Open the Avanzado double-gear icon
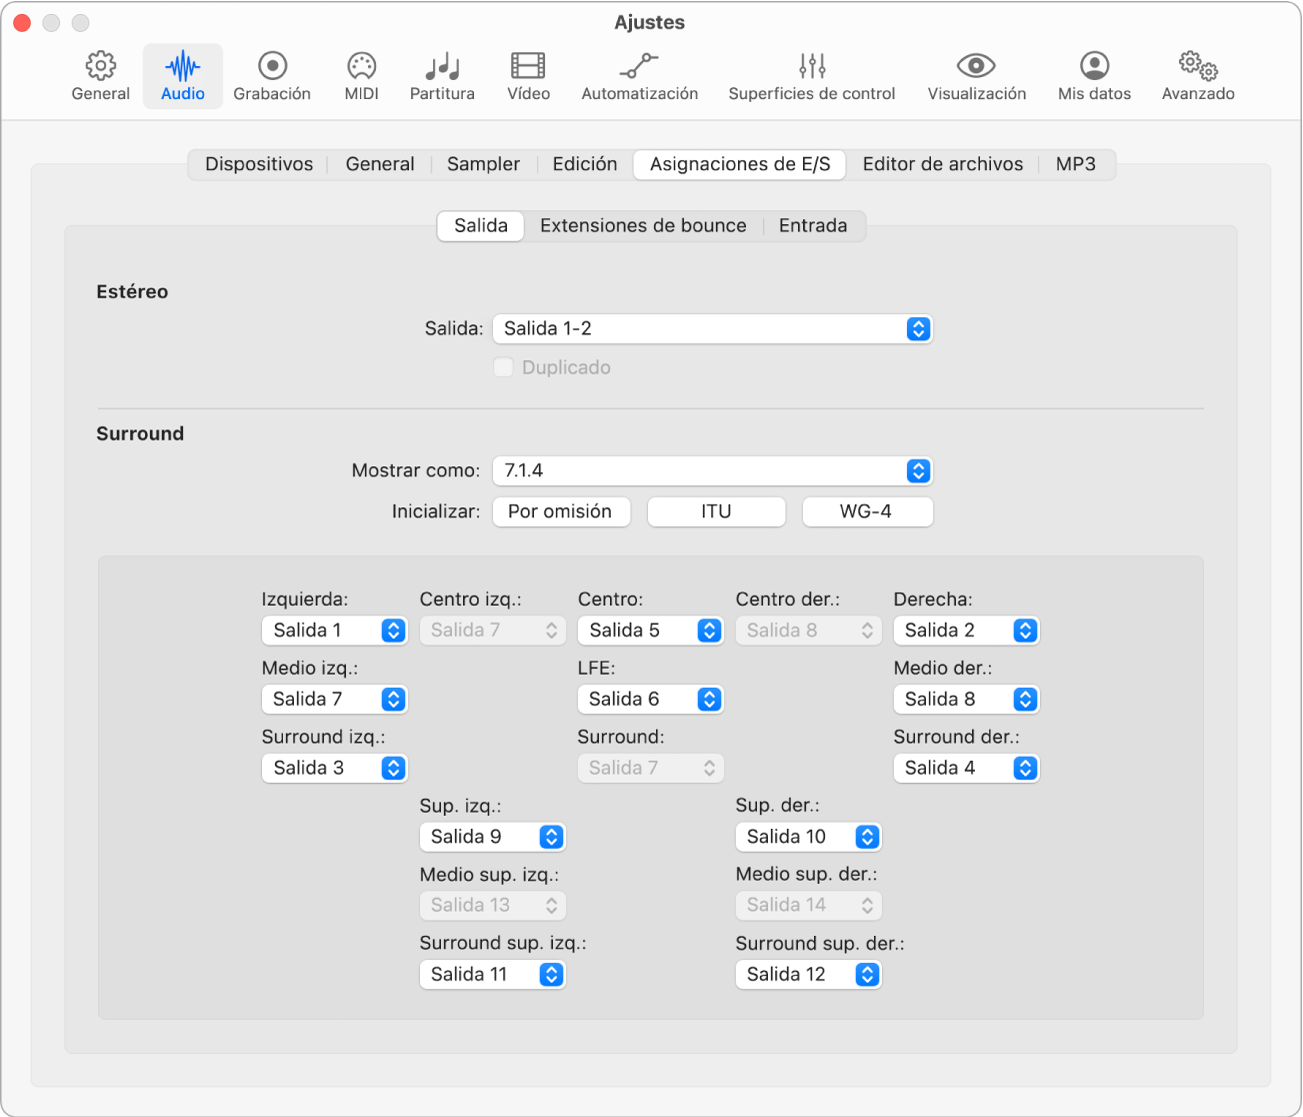The width and height of the screenshot is (1303, 1117). point(1198,66)
